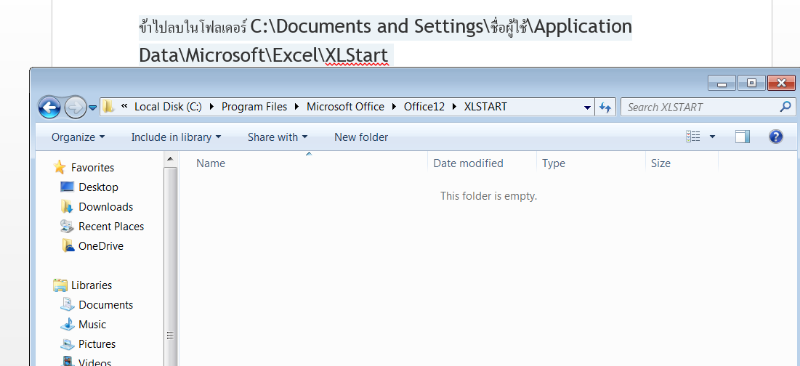Viewport: 800px width, 366px height.
Task: Go to Local Disk (C:) breadcrumb
Action: [168, 107]
